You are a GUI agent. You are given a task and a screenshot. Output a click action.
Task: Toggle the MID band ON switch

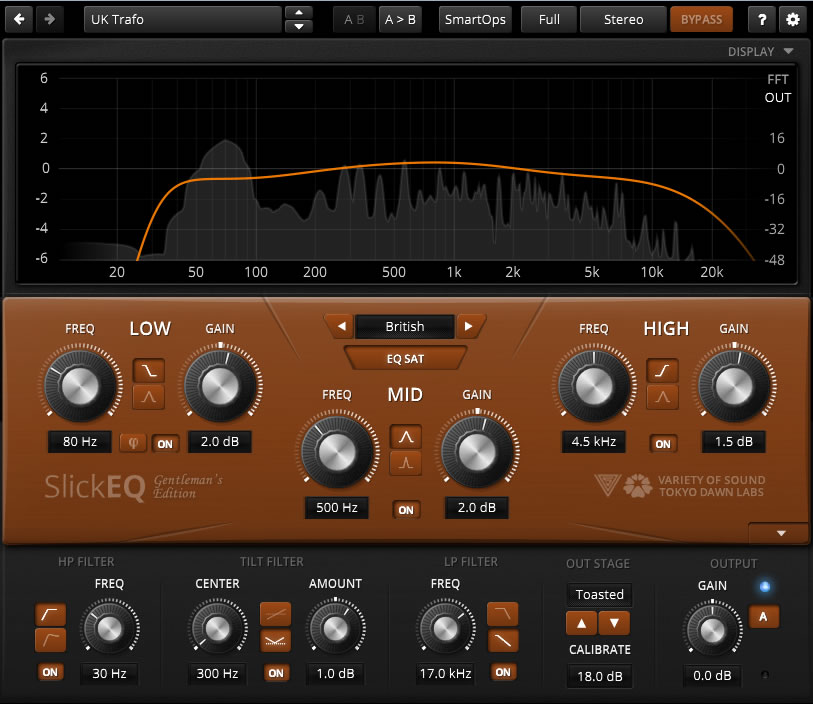405,510
